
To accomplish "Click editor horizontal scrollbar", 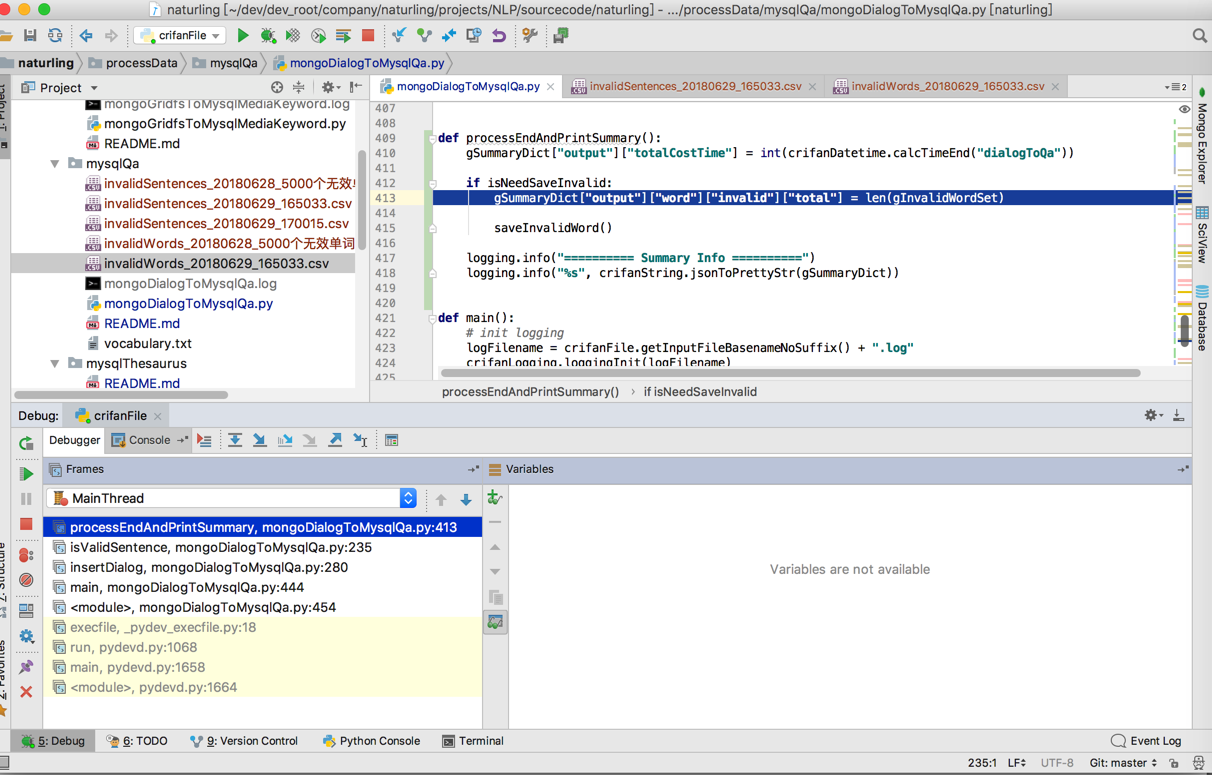I will pos(790,373).
